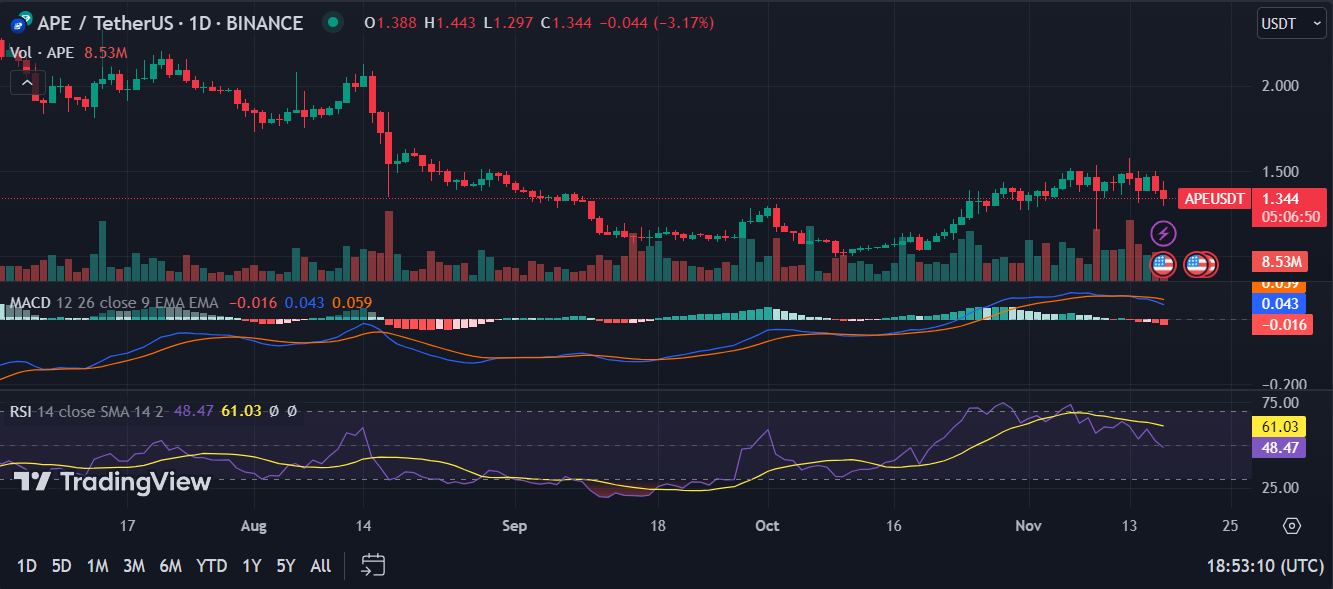Click the Nov date on time axis

pos(1028,526)
